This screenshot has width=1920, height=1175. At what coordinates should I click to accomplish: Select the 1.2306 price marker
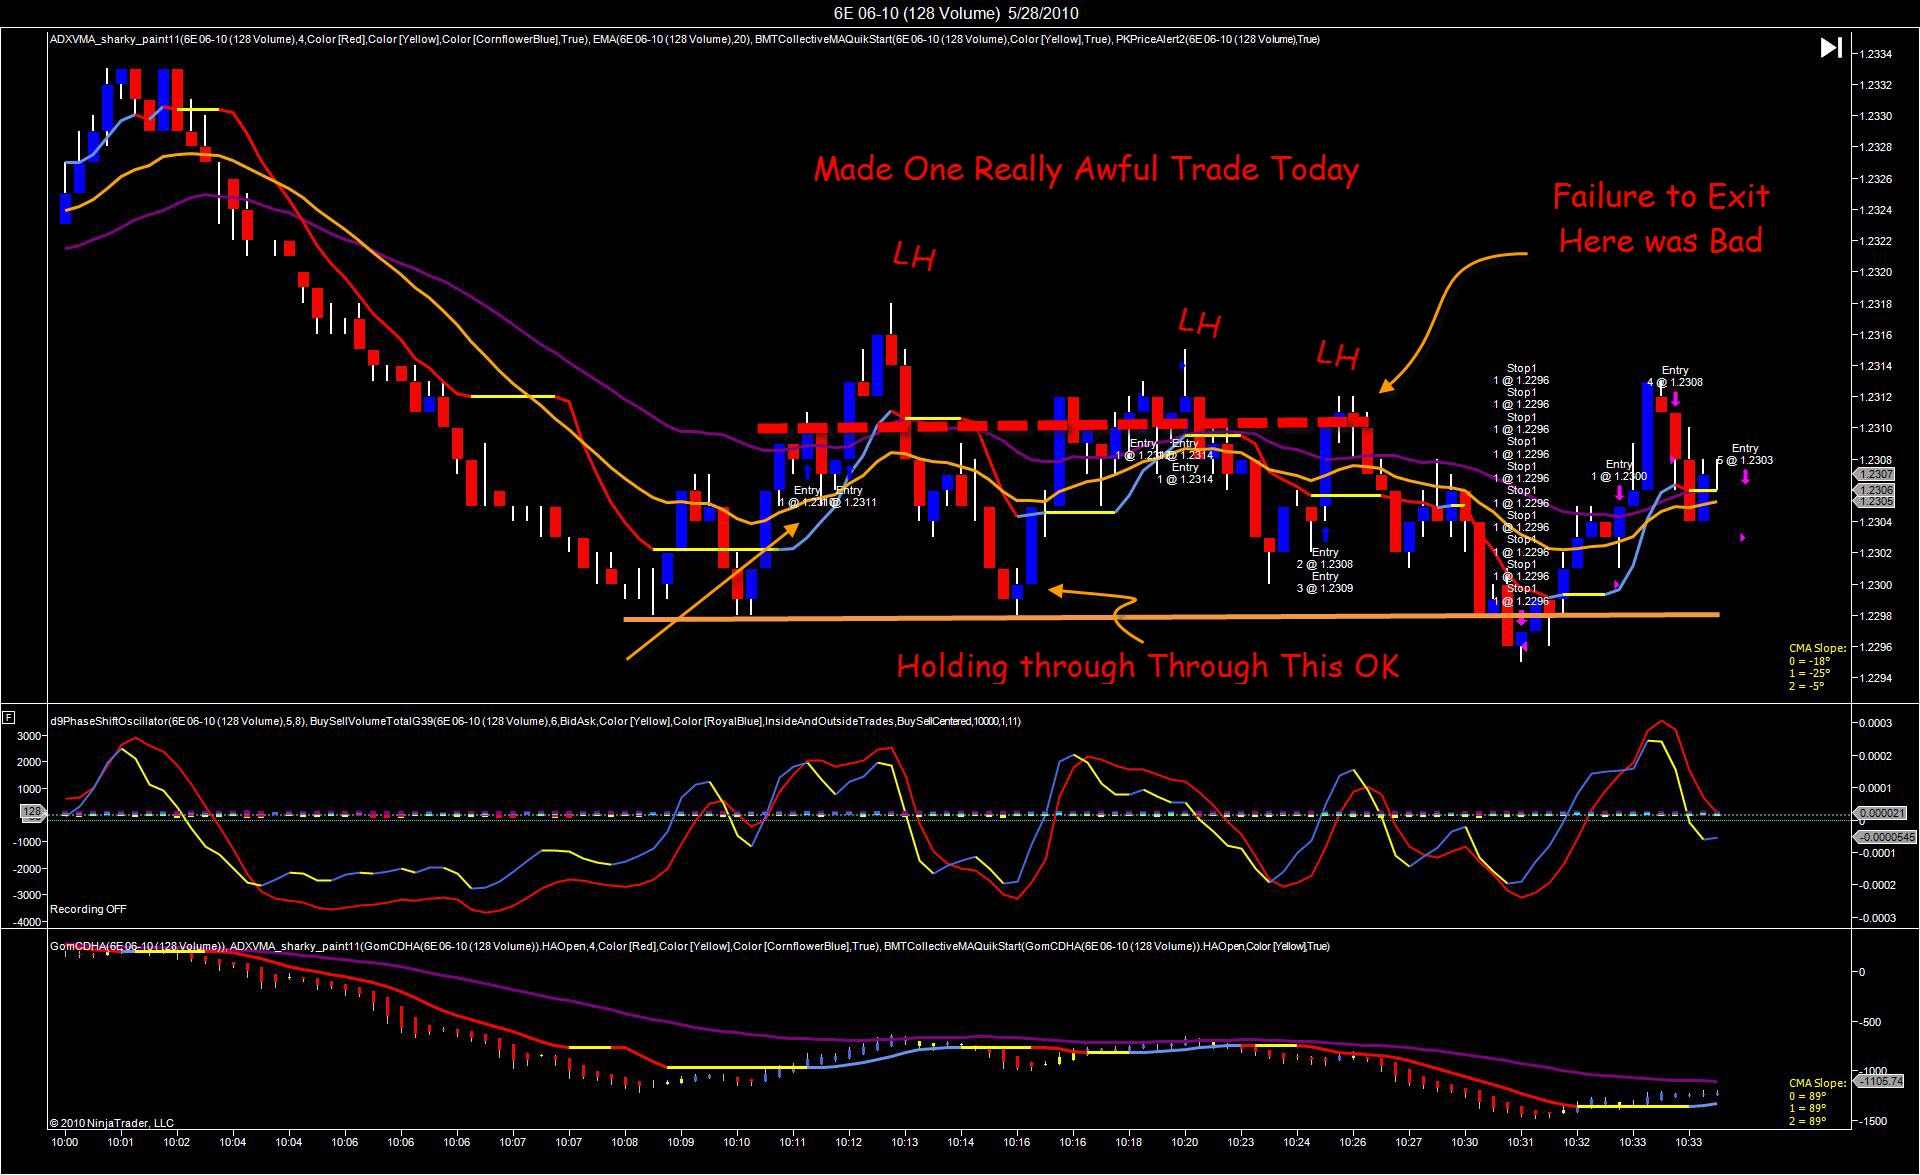(1876, 490)
